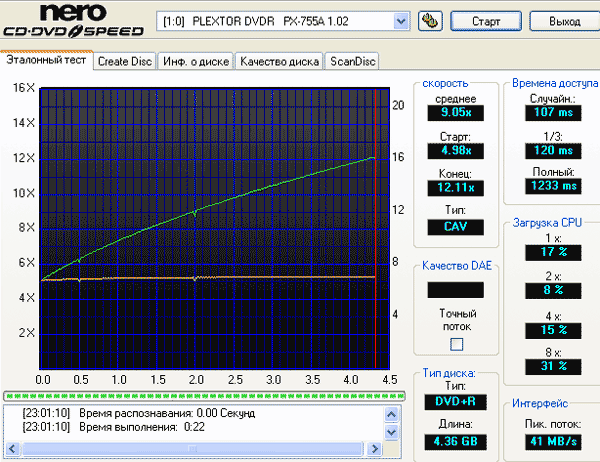Click the start speed value 4.98x

pyautogui.click(x=455, y=150)
